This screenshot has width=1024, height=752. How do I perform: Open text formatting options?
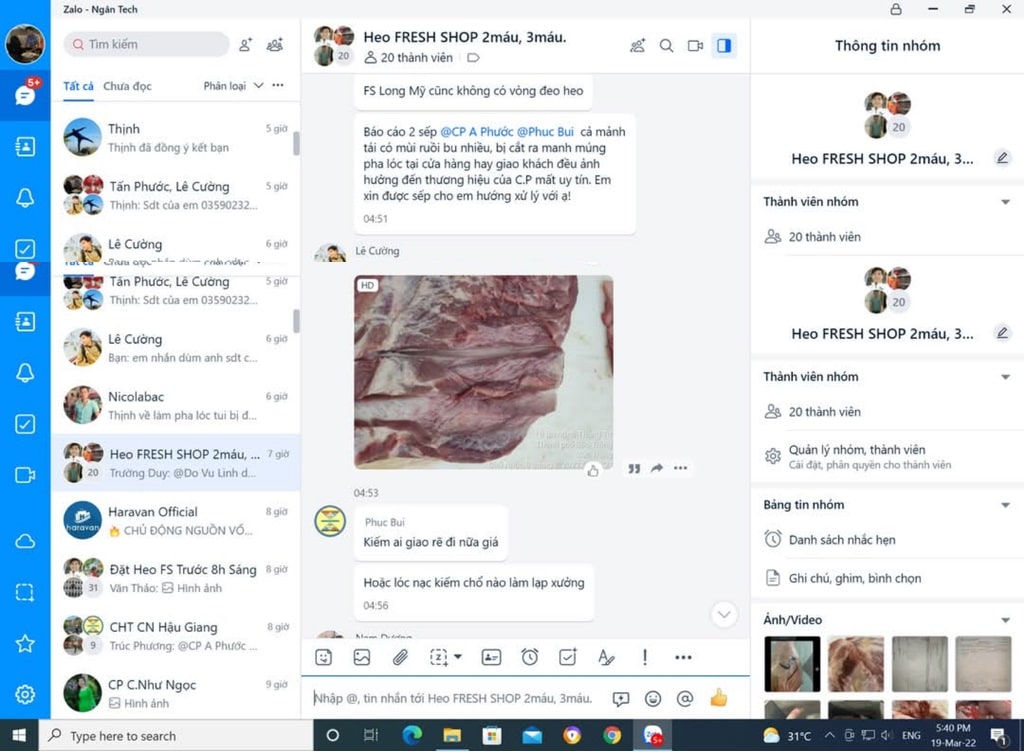pyautogui.click(x=606, y=657)
